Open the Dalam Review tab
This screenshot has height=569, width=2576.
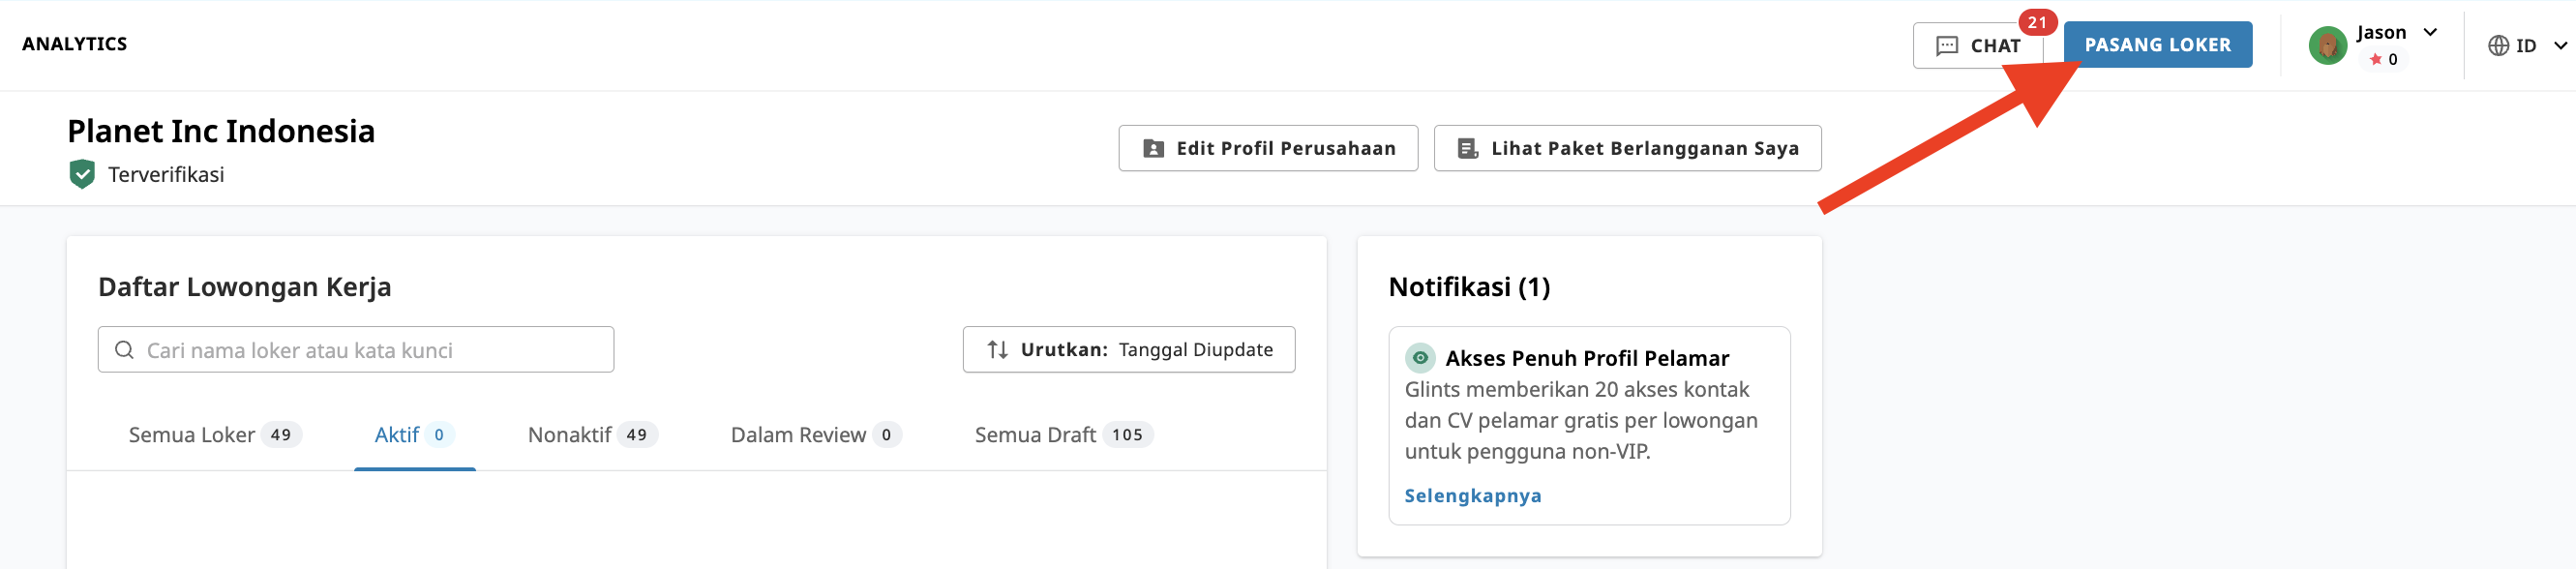point(816,435)
